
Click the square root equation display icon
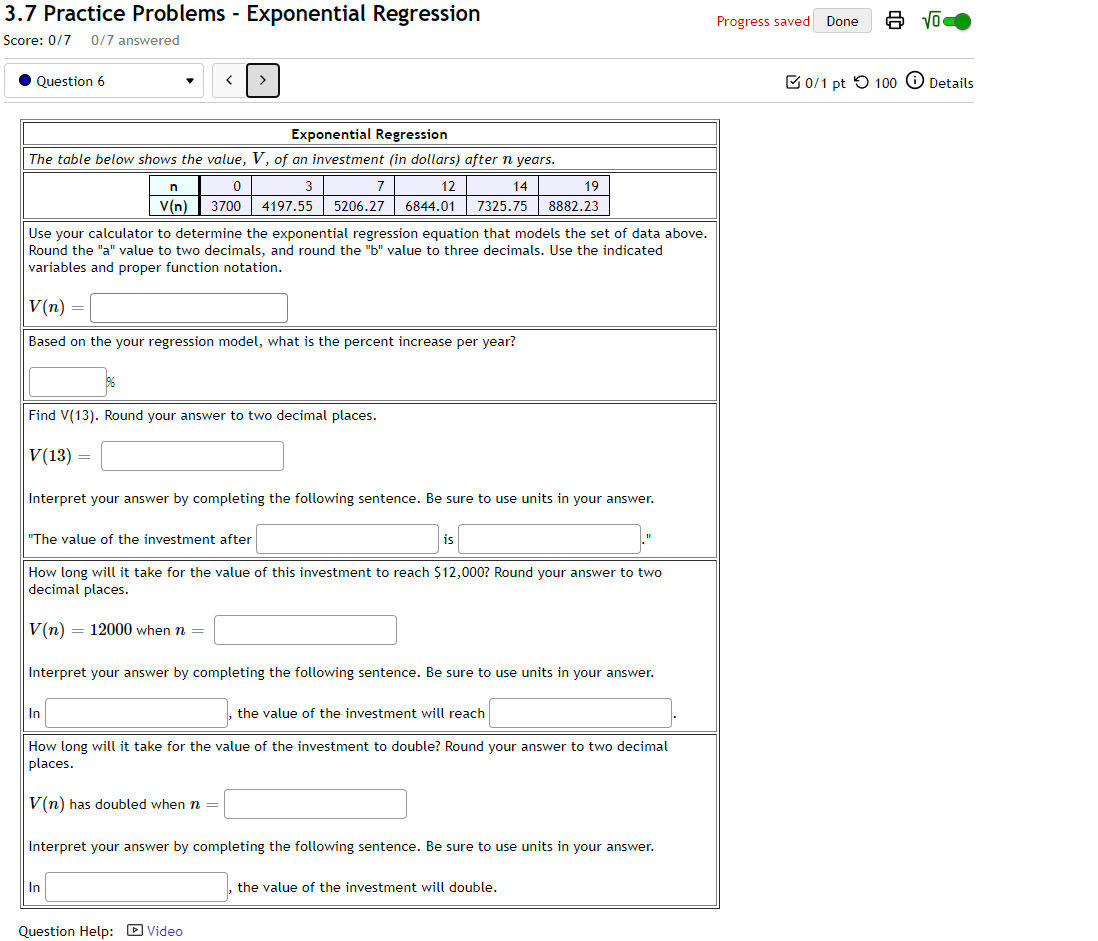point(932,20)
